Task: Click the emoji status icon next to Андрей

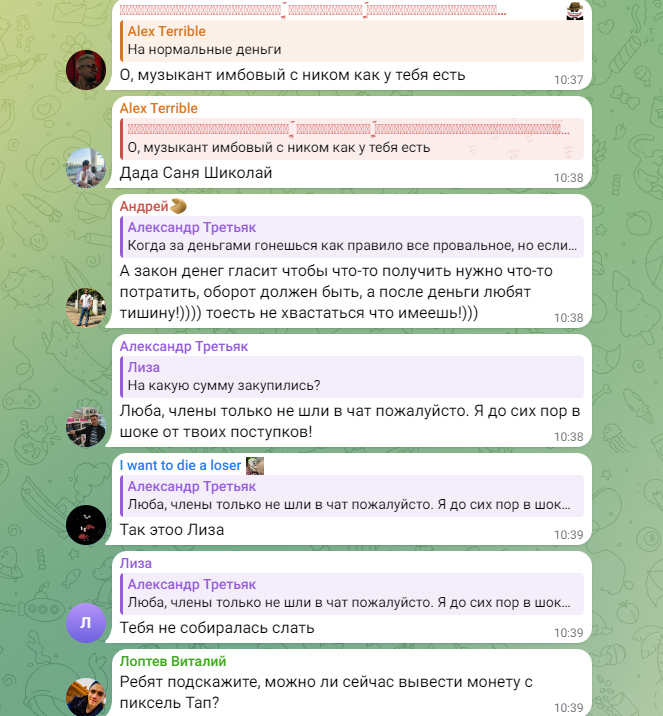Action: (178, 206)
